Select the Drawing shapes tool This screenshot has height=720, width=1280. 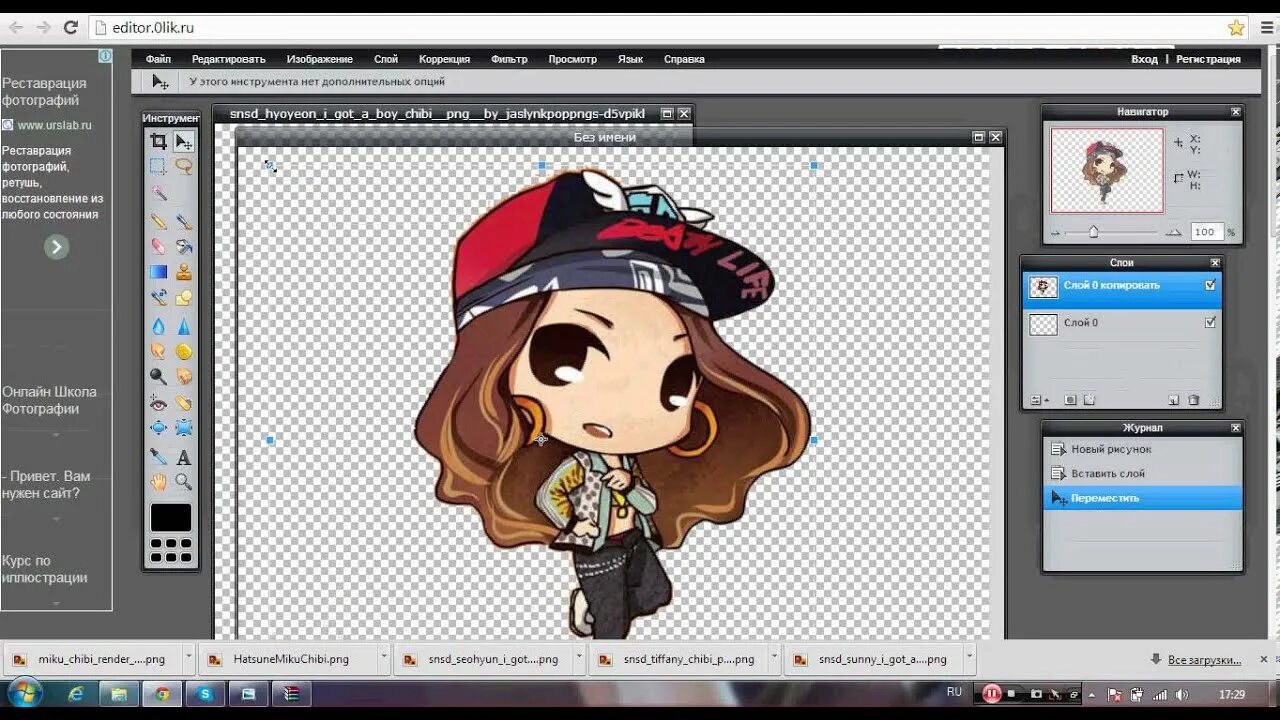(x=184, y=298)
